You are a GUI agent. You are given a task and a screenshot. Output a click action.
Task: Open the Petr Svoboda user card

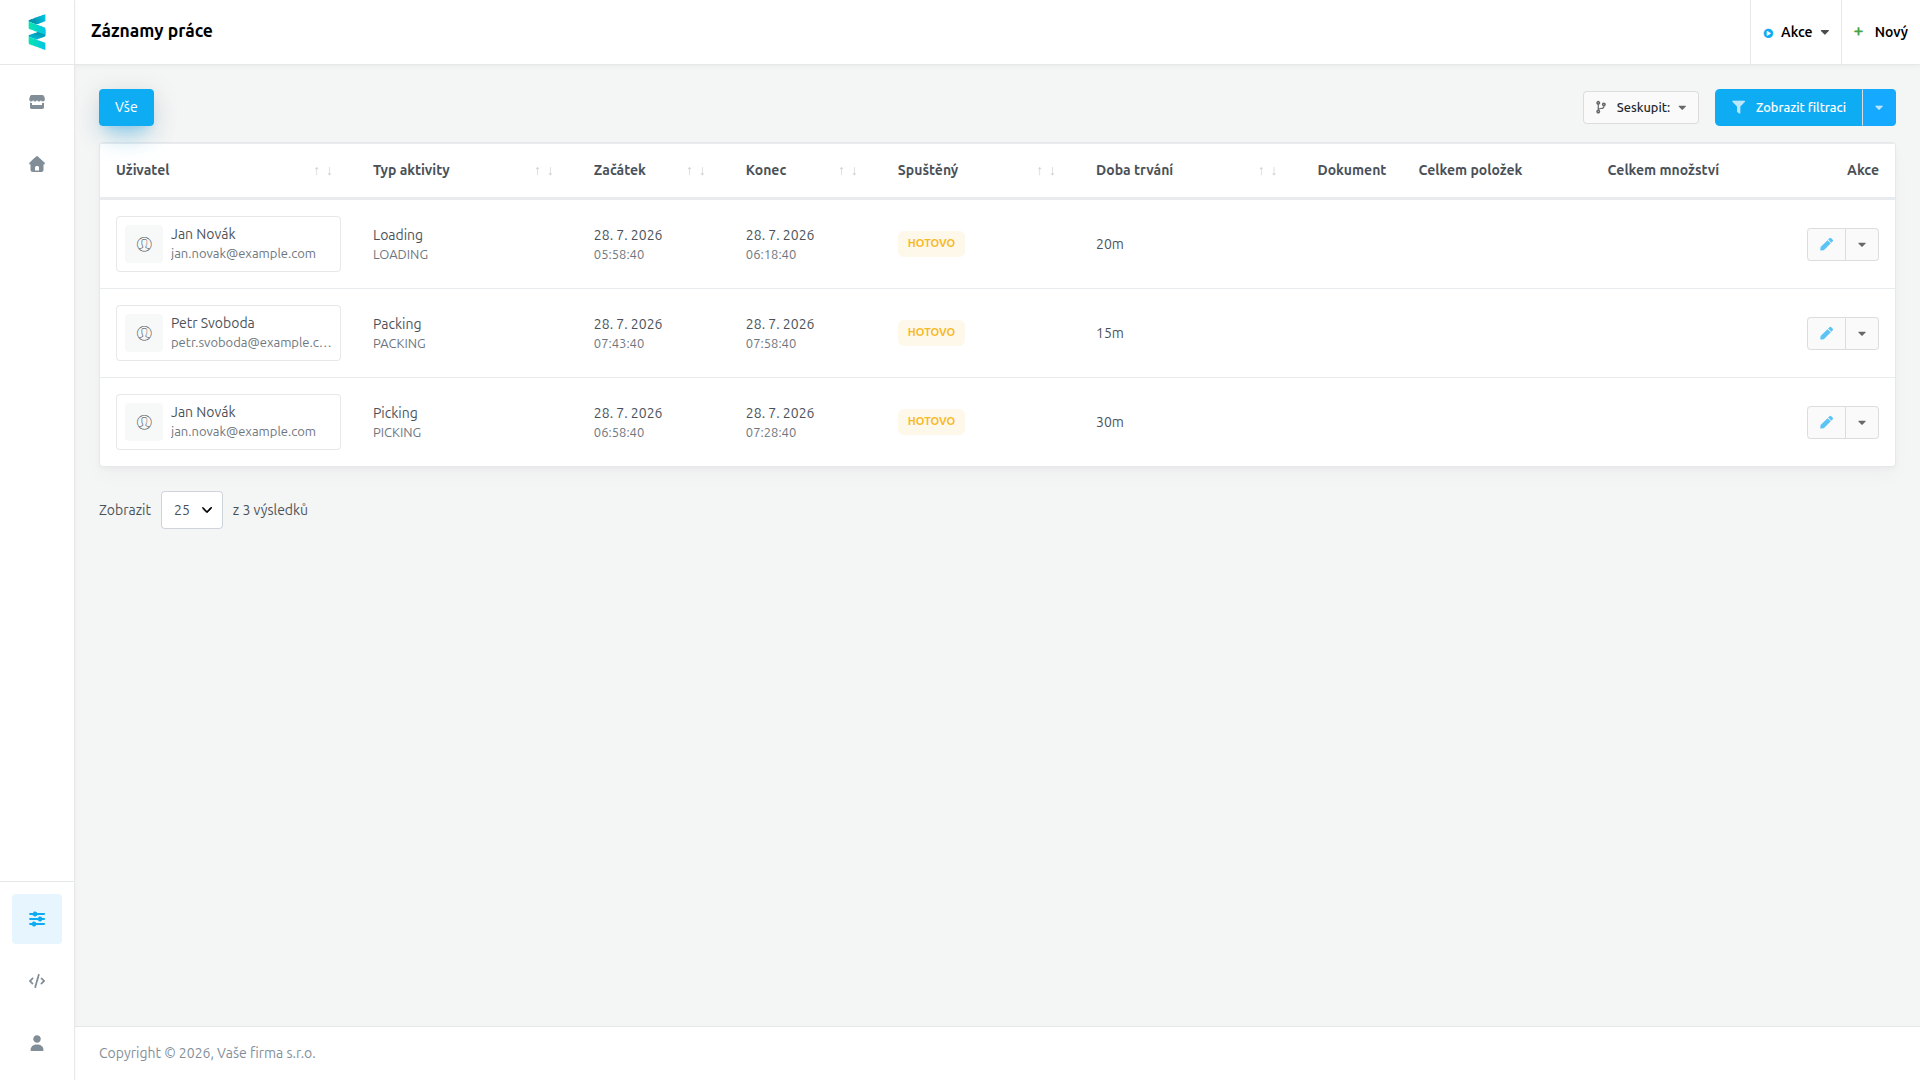pos(228,333)
